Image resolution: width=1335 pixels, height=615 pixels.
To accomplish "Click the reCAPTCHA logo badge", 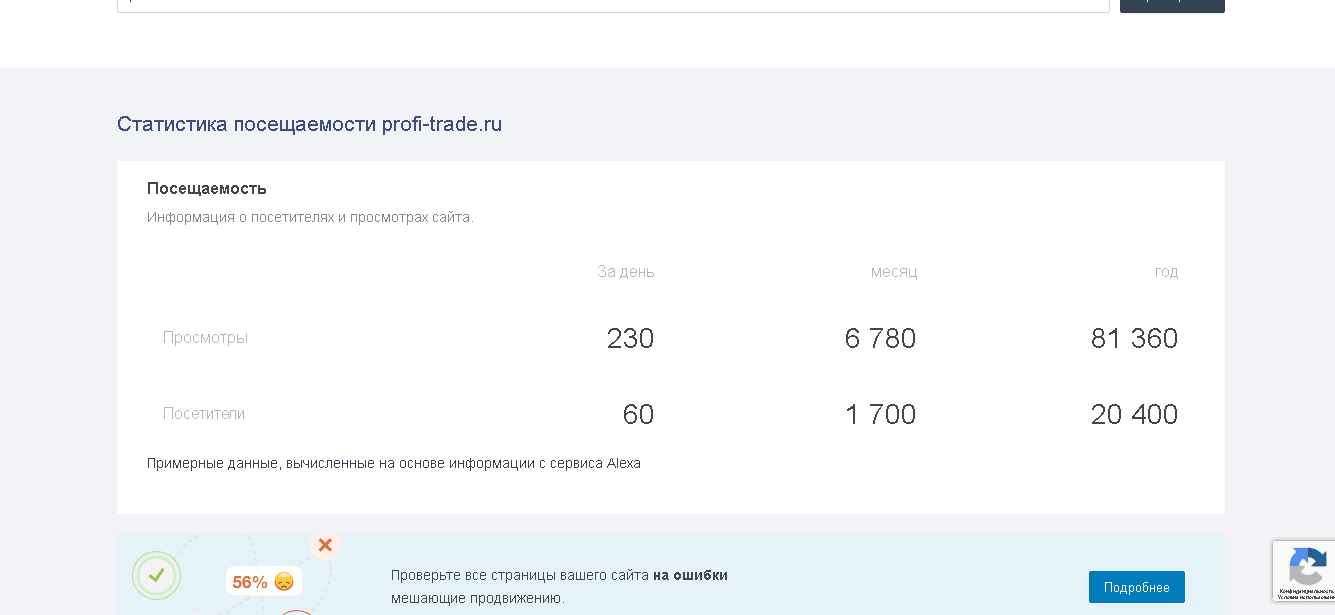I will [1306, 569].
